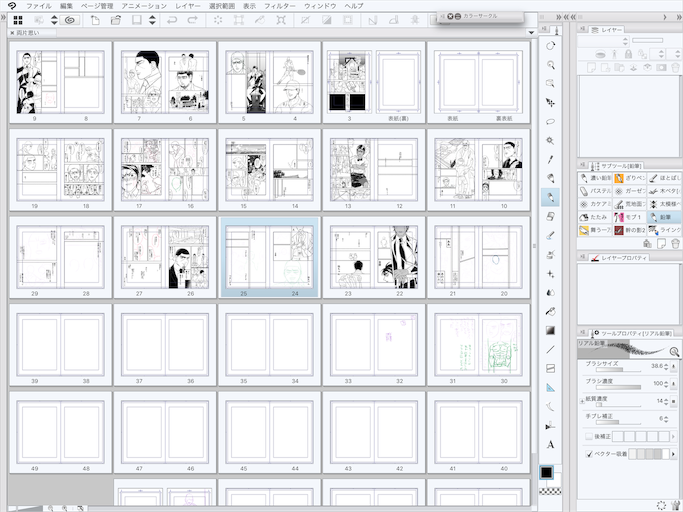
Task: Expand collapsed left panel chevron
Action: pos(3,17)
